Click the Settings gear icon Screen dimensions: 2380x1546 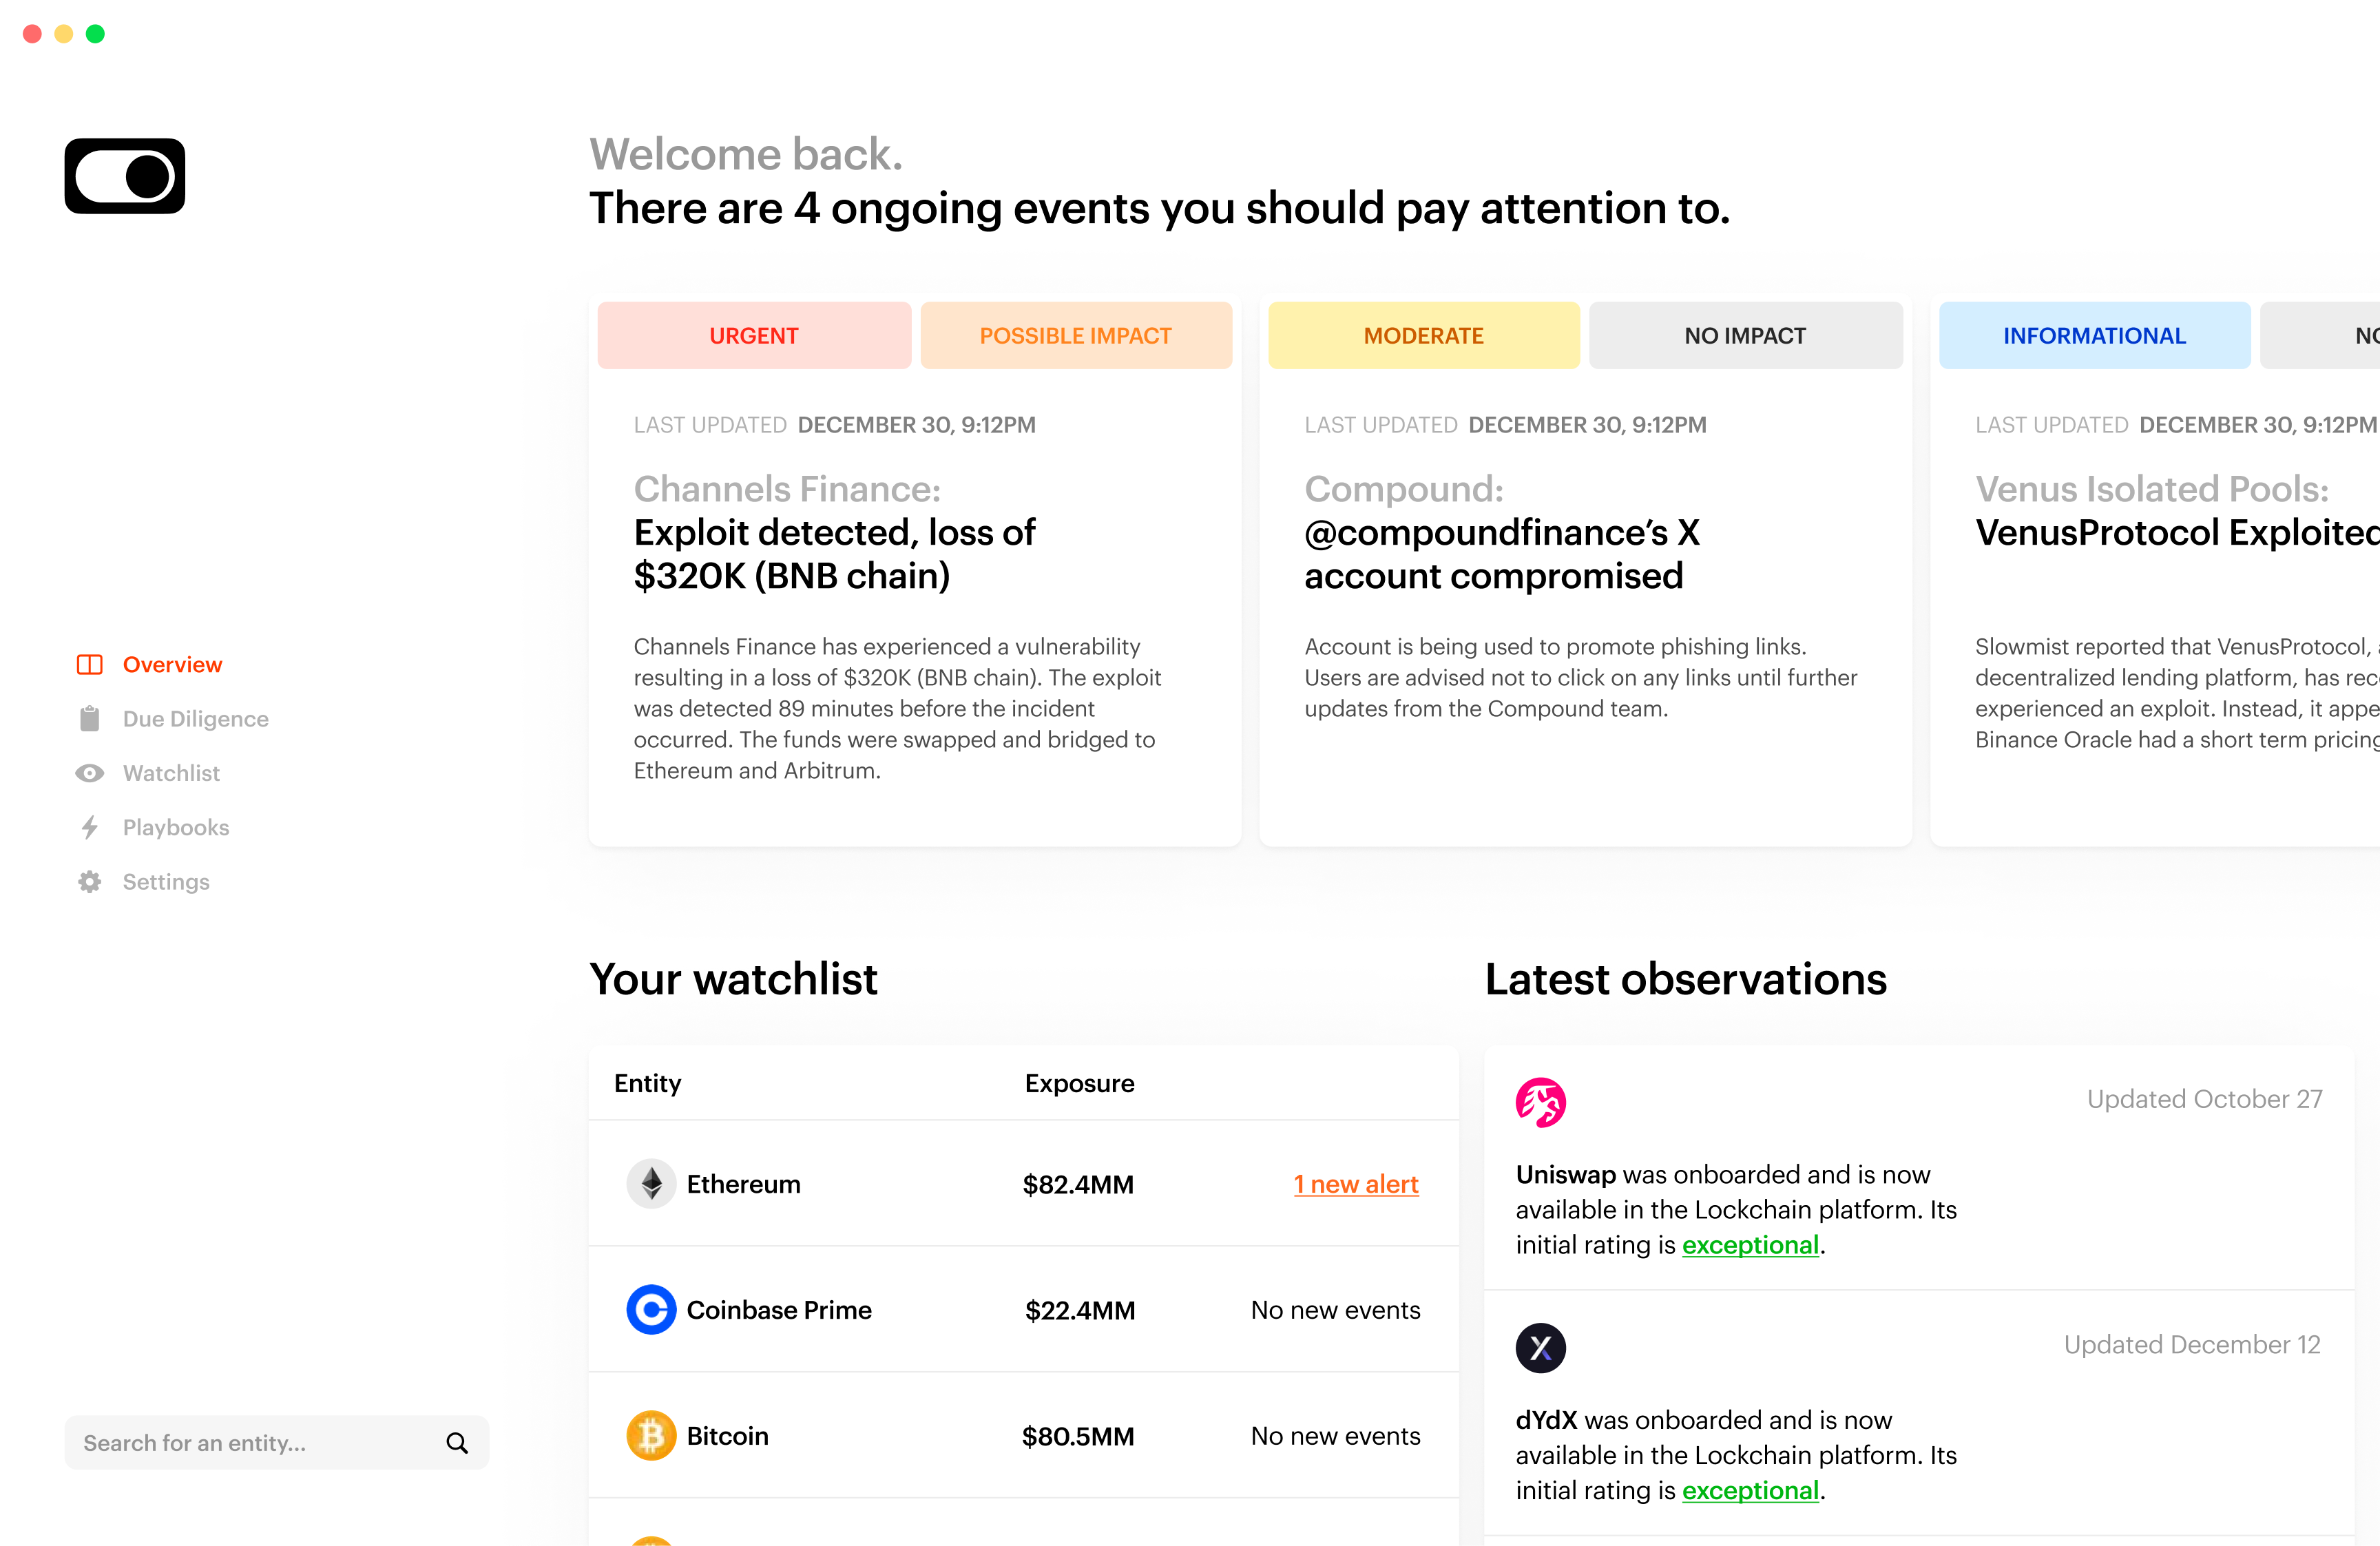[x=90, y=882]
